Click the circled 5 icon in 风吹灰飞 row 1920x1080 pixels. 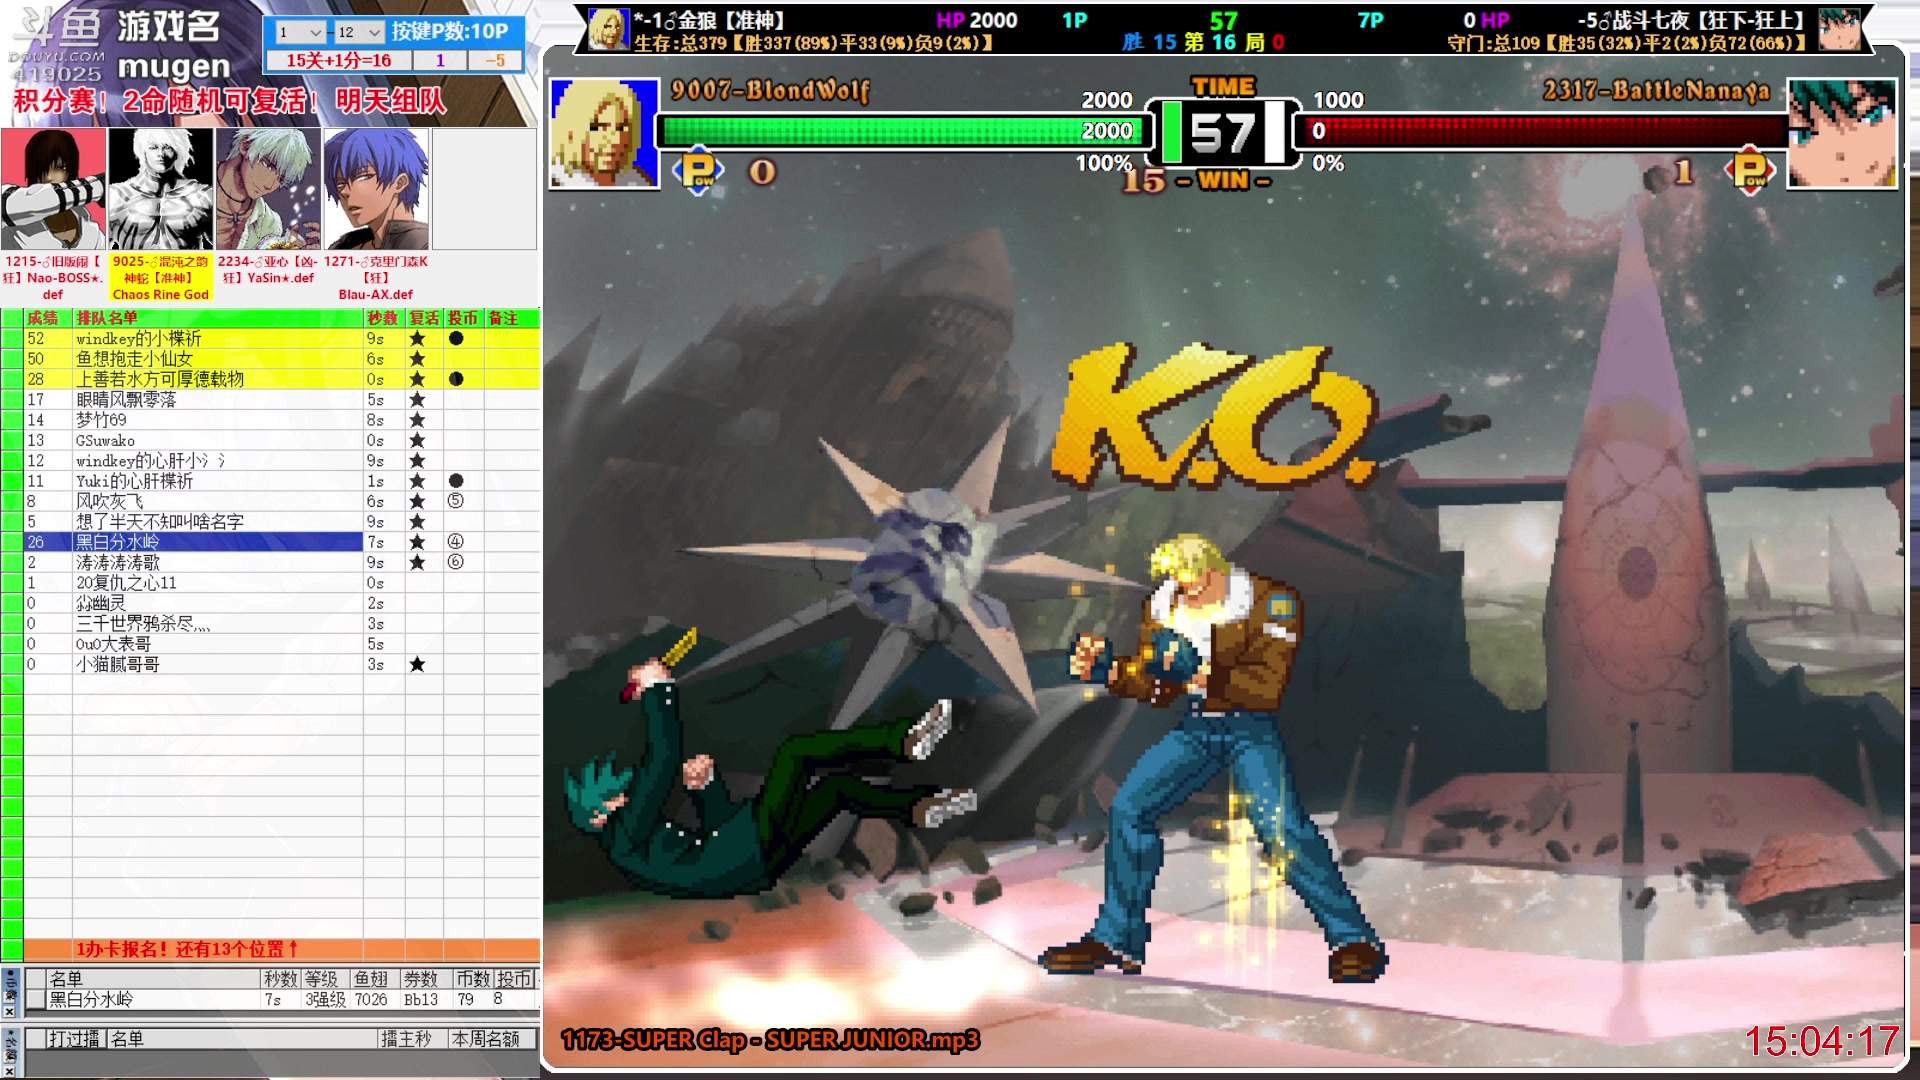point(456,501)
